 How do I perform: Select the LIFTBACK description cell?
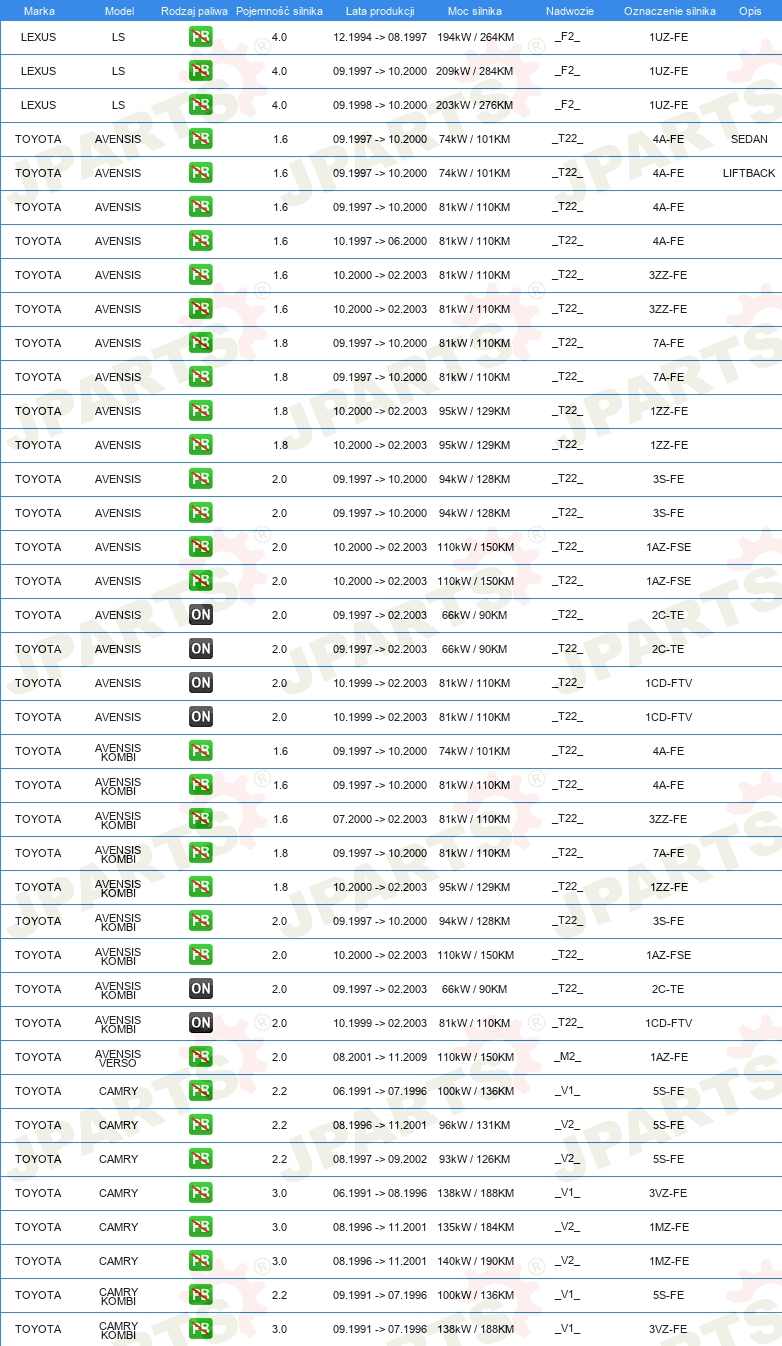749,173
